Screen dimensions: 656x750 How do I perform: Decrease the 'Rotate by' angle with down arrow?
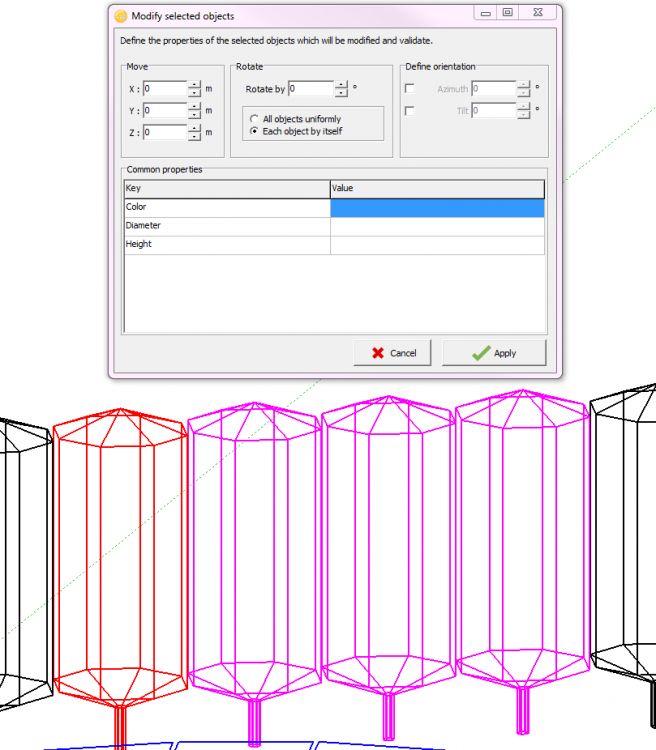pos(341,93)
